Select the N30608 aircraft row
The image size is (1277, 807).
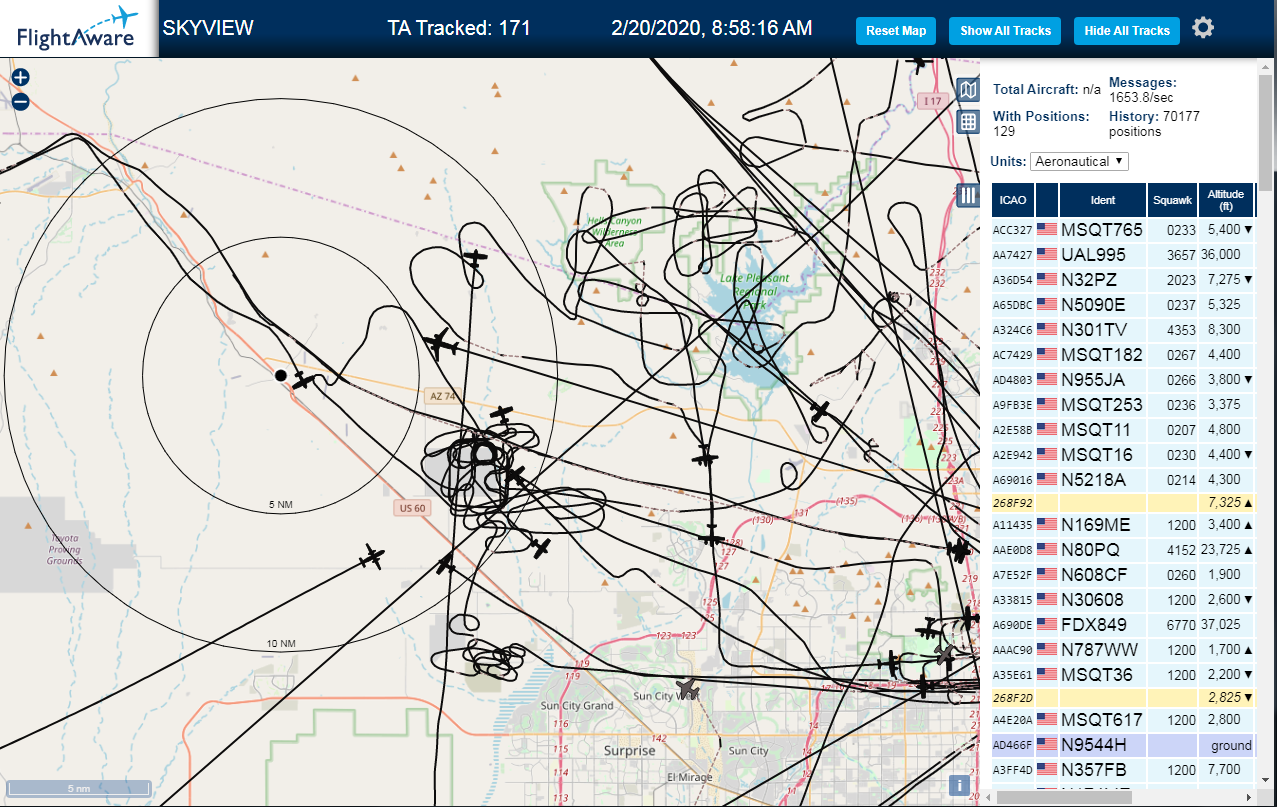[1123, 599]
